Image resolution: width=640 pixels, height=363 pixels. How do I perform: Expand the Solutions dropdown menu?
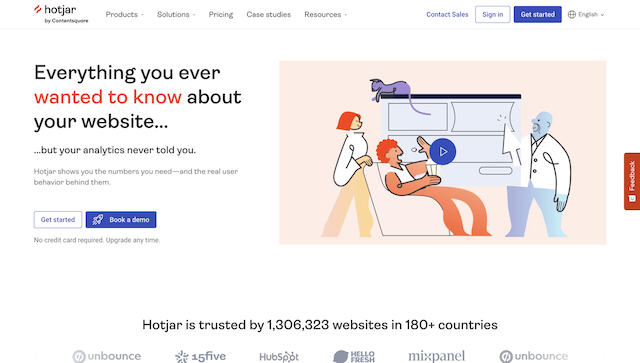coord(176,15)
